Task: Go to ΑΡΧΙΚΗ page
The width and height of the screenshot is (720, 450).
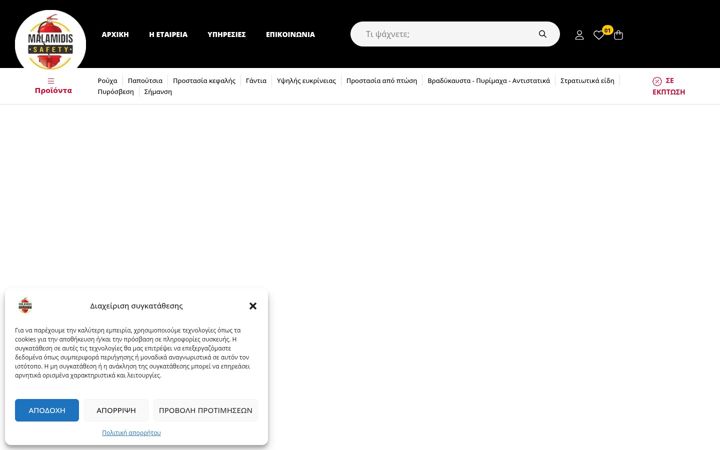Action: 115,34
